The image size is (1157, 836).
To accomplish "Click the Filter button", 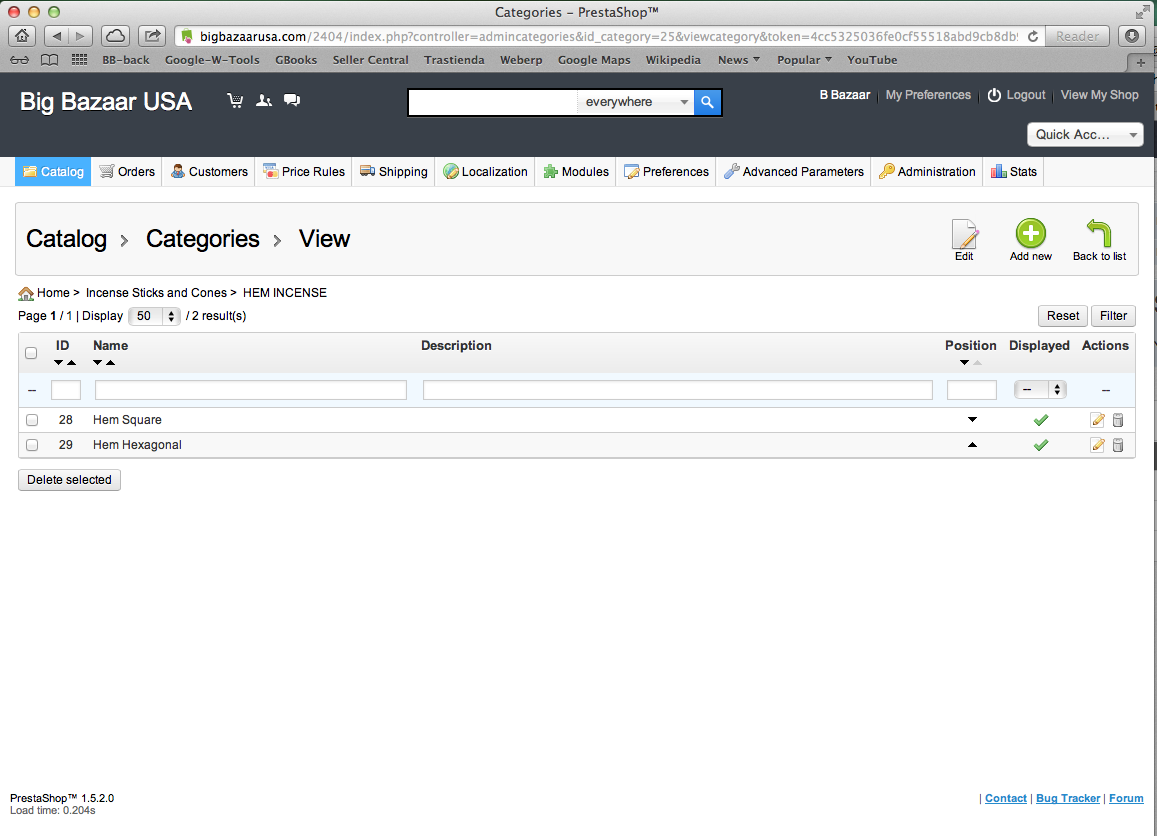I will 1113,316.
